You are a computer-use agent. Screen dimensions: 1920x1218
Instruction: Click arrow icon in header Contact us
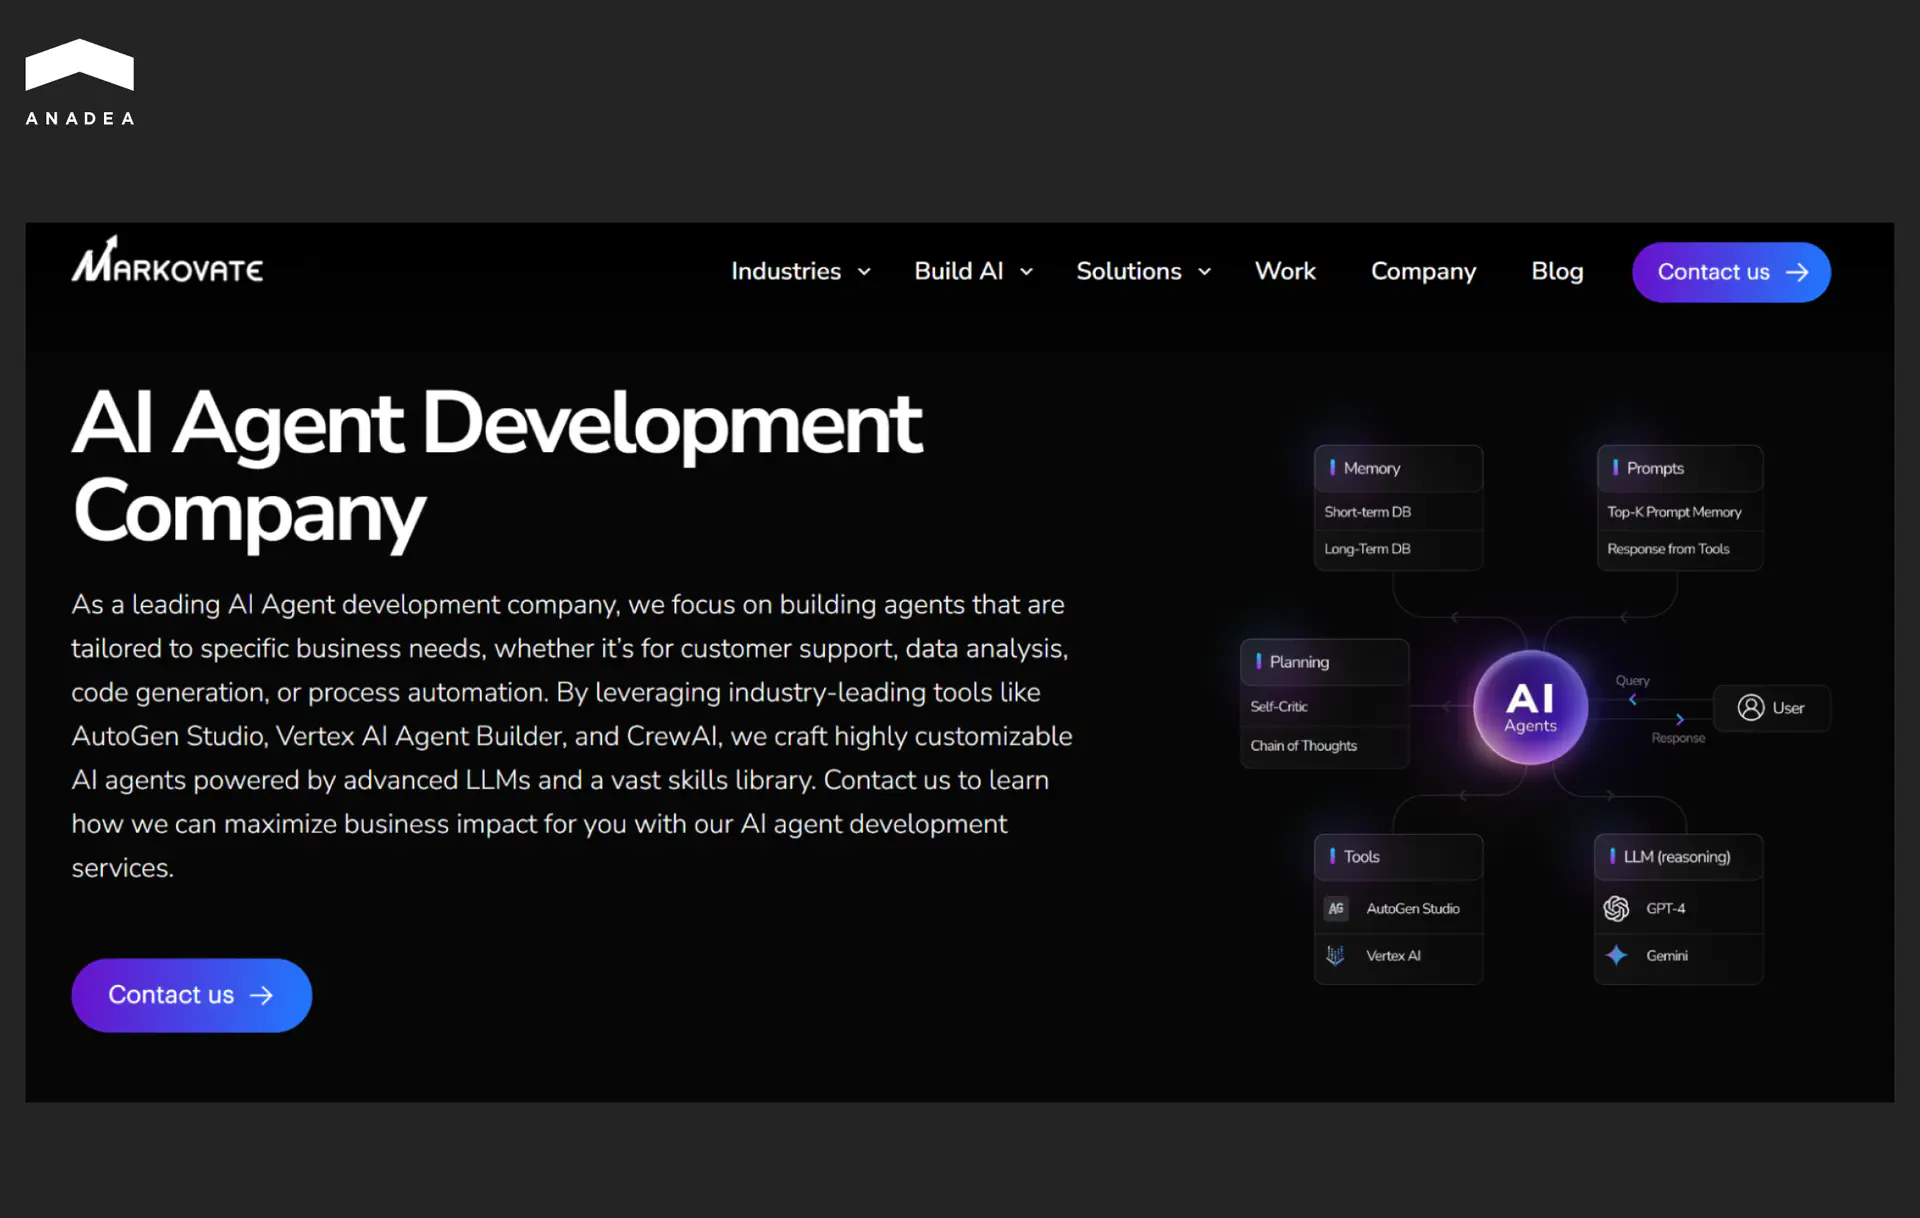[1797, 272]
